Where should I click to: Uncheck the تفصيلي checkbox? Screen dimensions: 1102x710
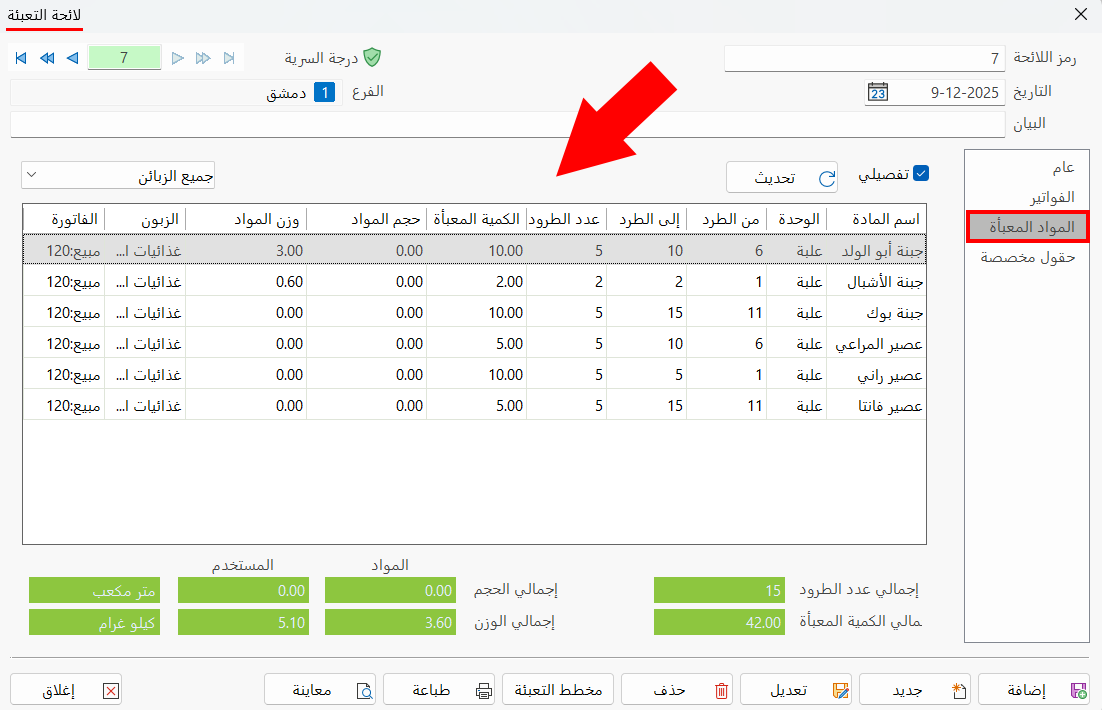(921, 172)
